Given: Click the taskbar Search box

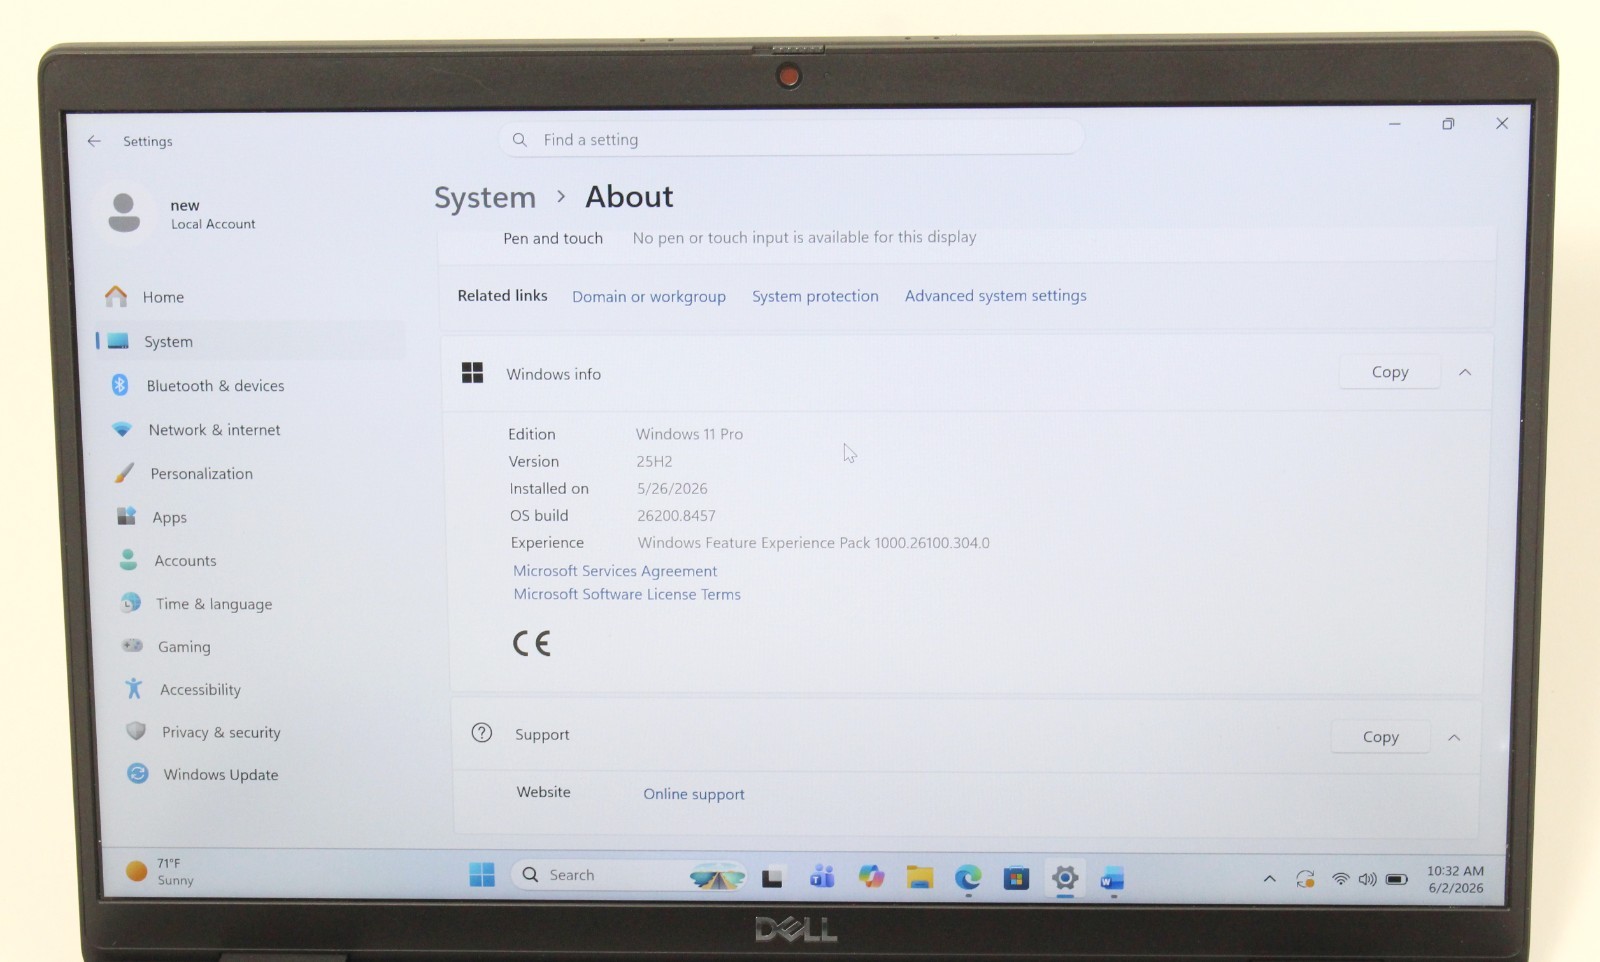Looking at the screenshot, I should (x=629, y=875).
